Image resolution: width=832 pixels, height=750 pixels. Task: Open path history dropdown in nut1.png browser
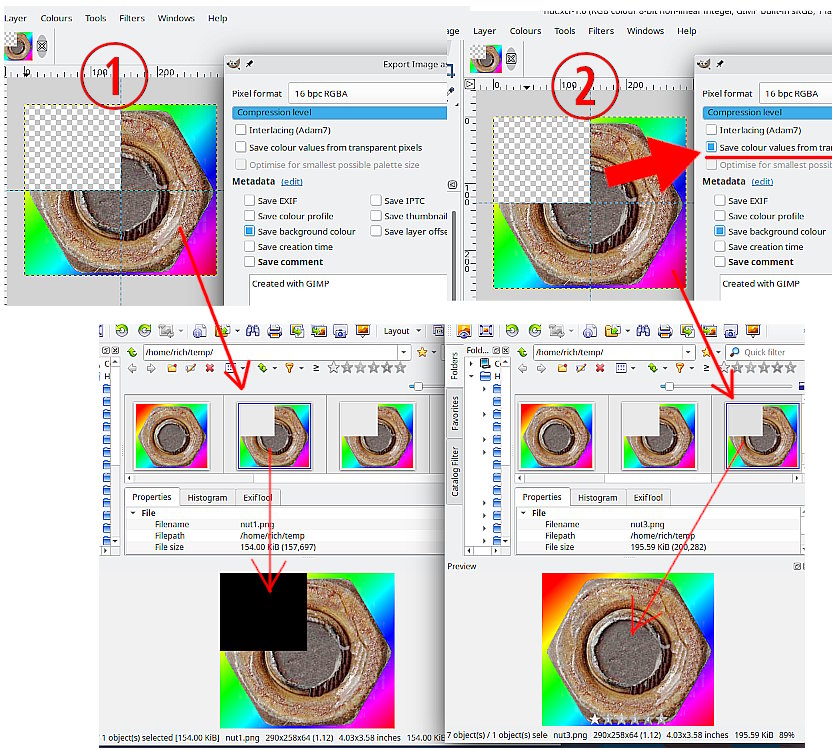pyautogui.click(x=404, y=352)
